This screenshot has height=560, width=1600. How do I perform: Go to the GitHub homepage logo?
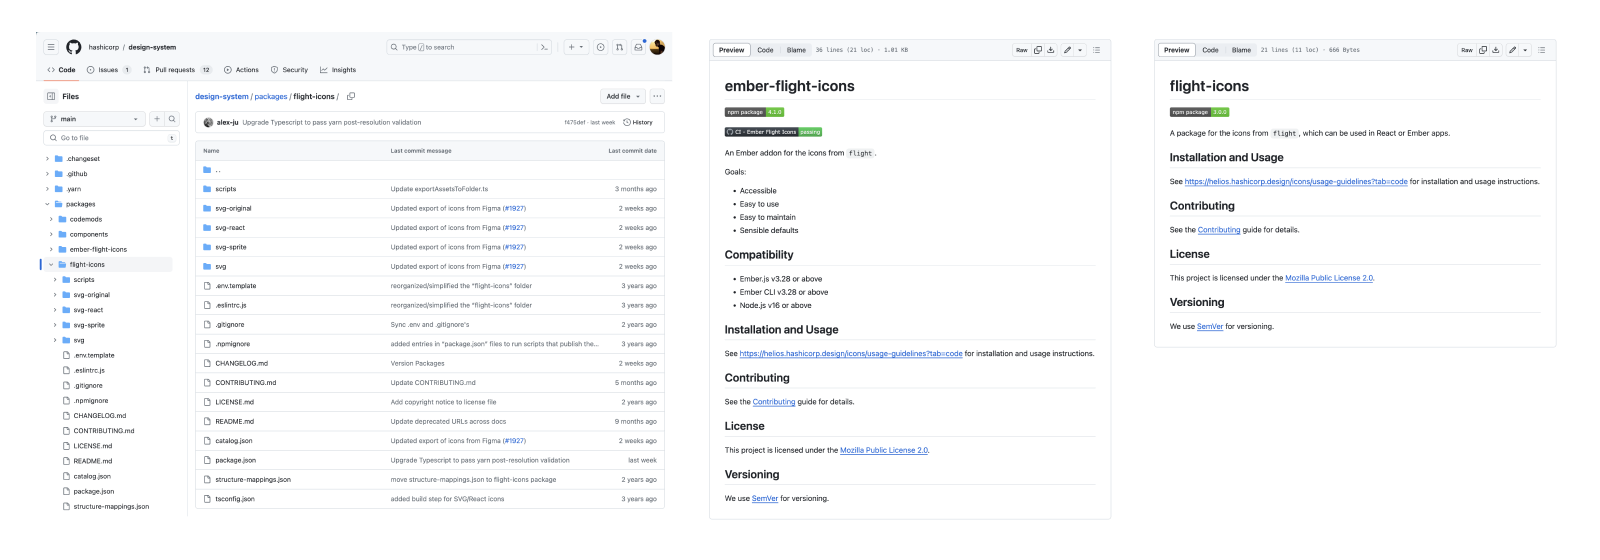click(74, 47)
